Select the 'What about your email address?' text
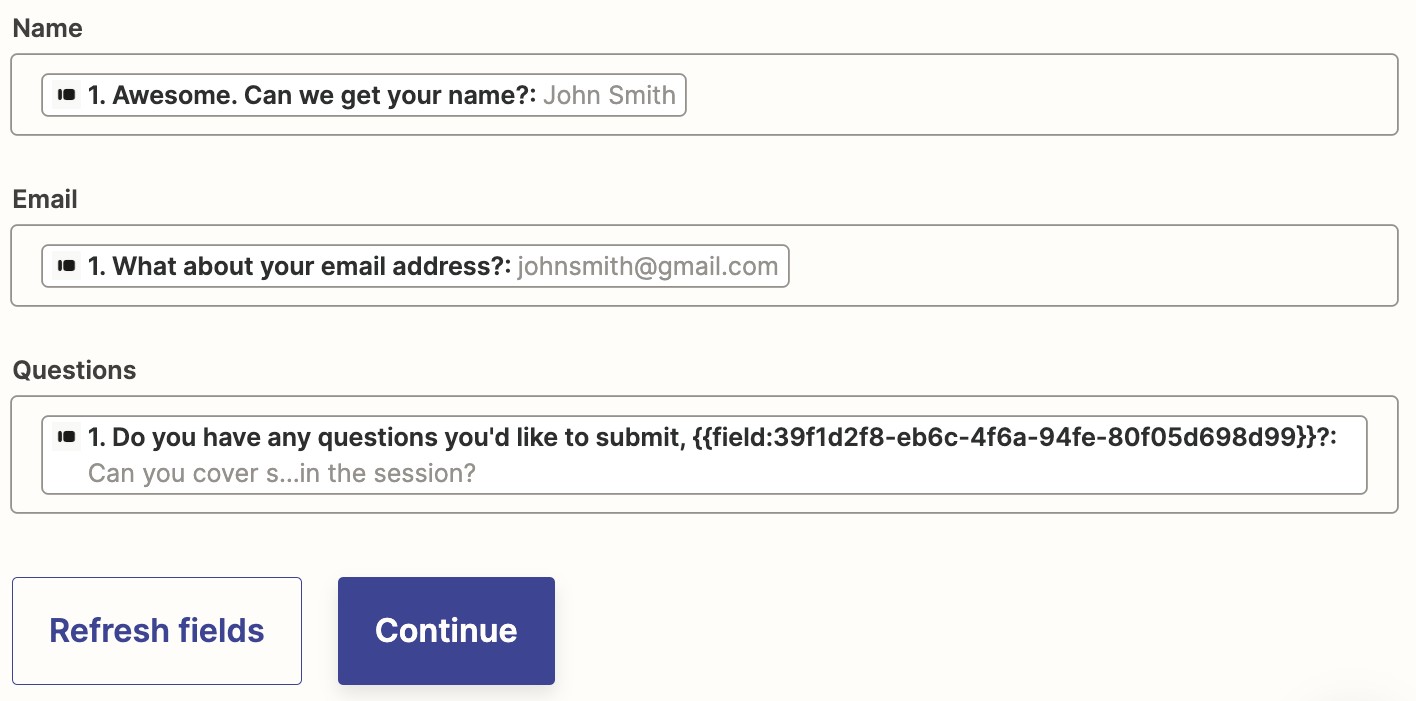This screenshot has height=701, width=1416. [312, 266]
